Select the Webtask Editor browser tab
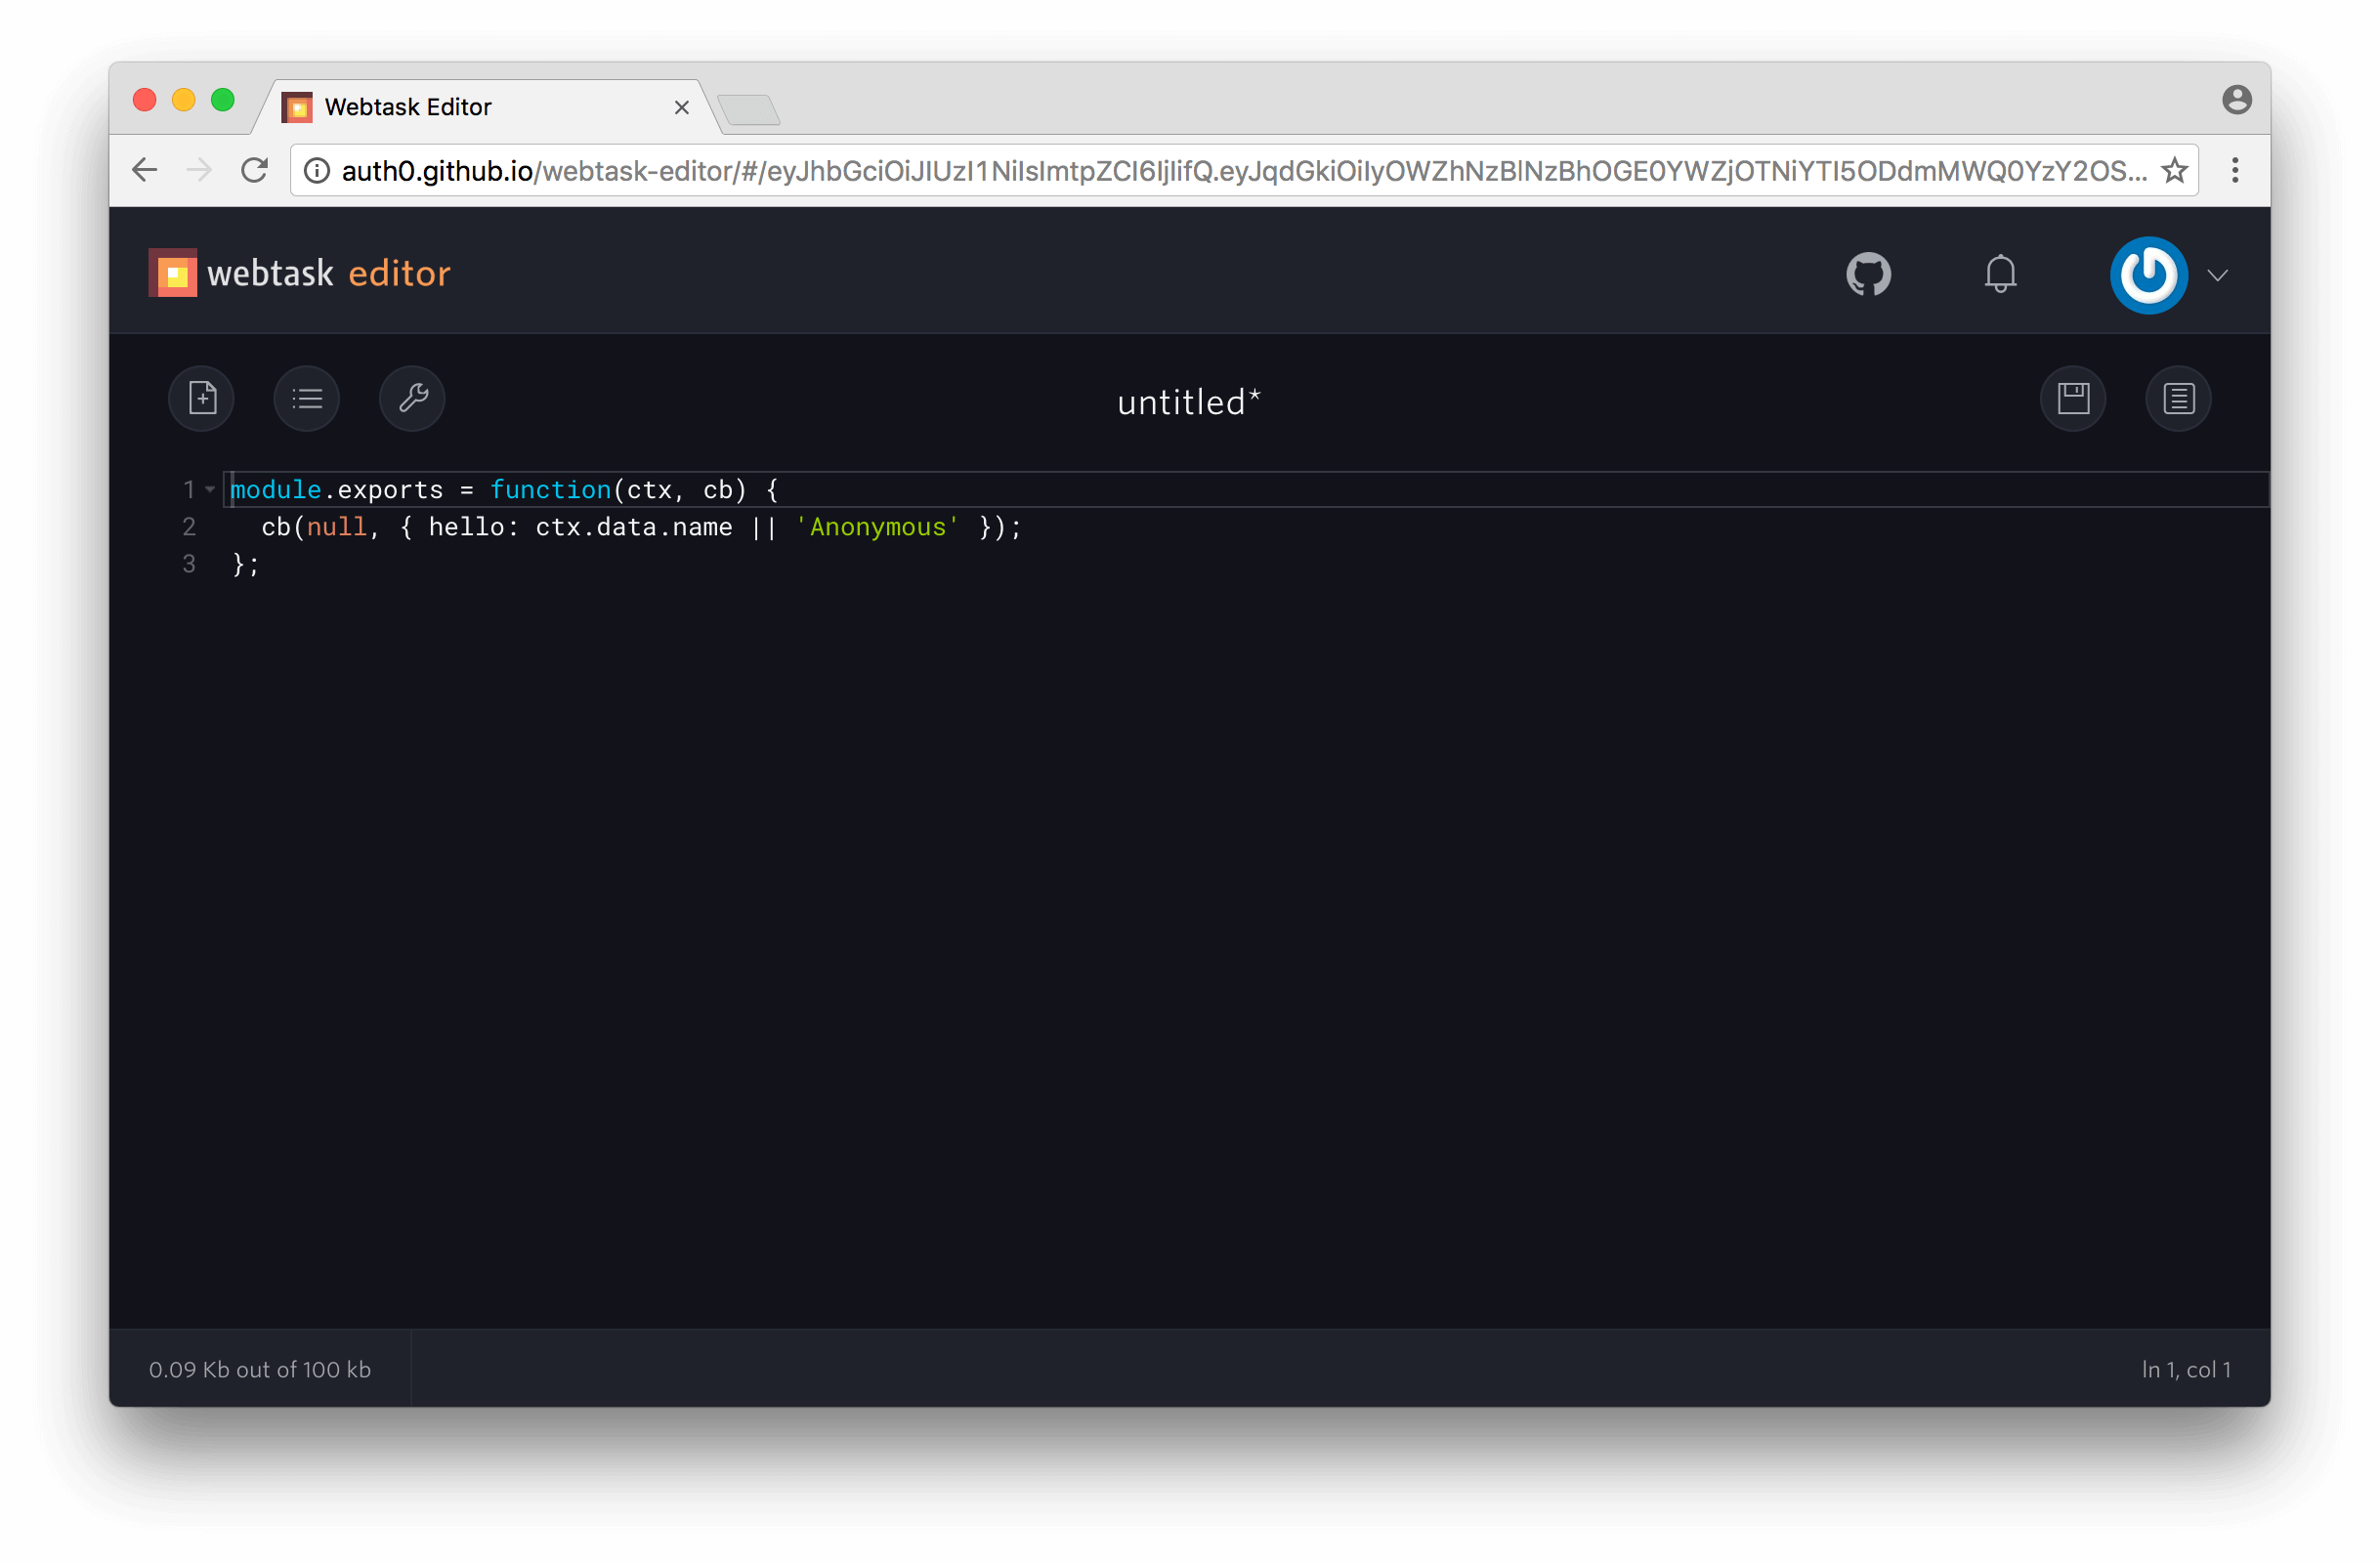This screenshot has width=2380, height=1563. coord(480,107)
